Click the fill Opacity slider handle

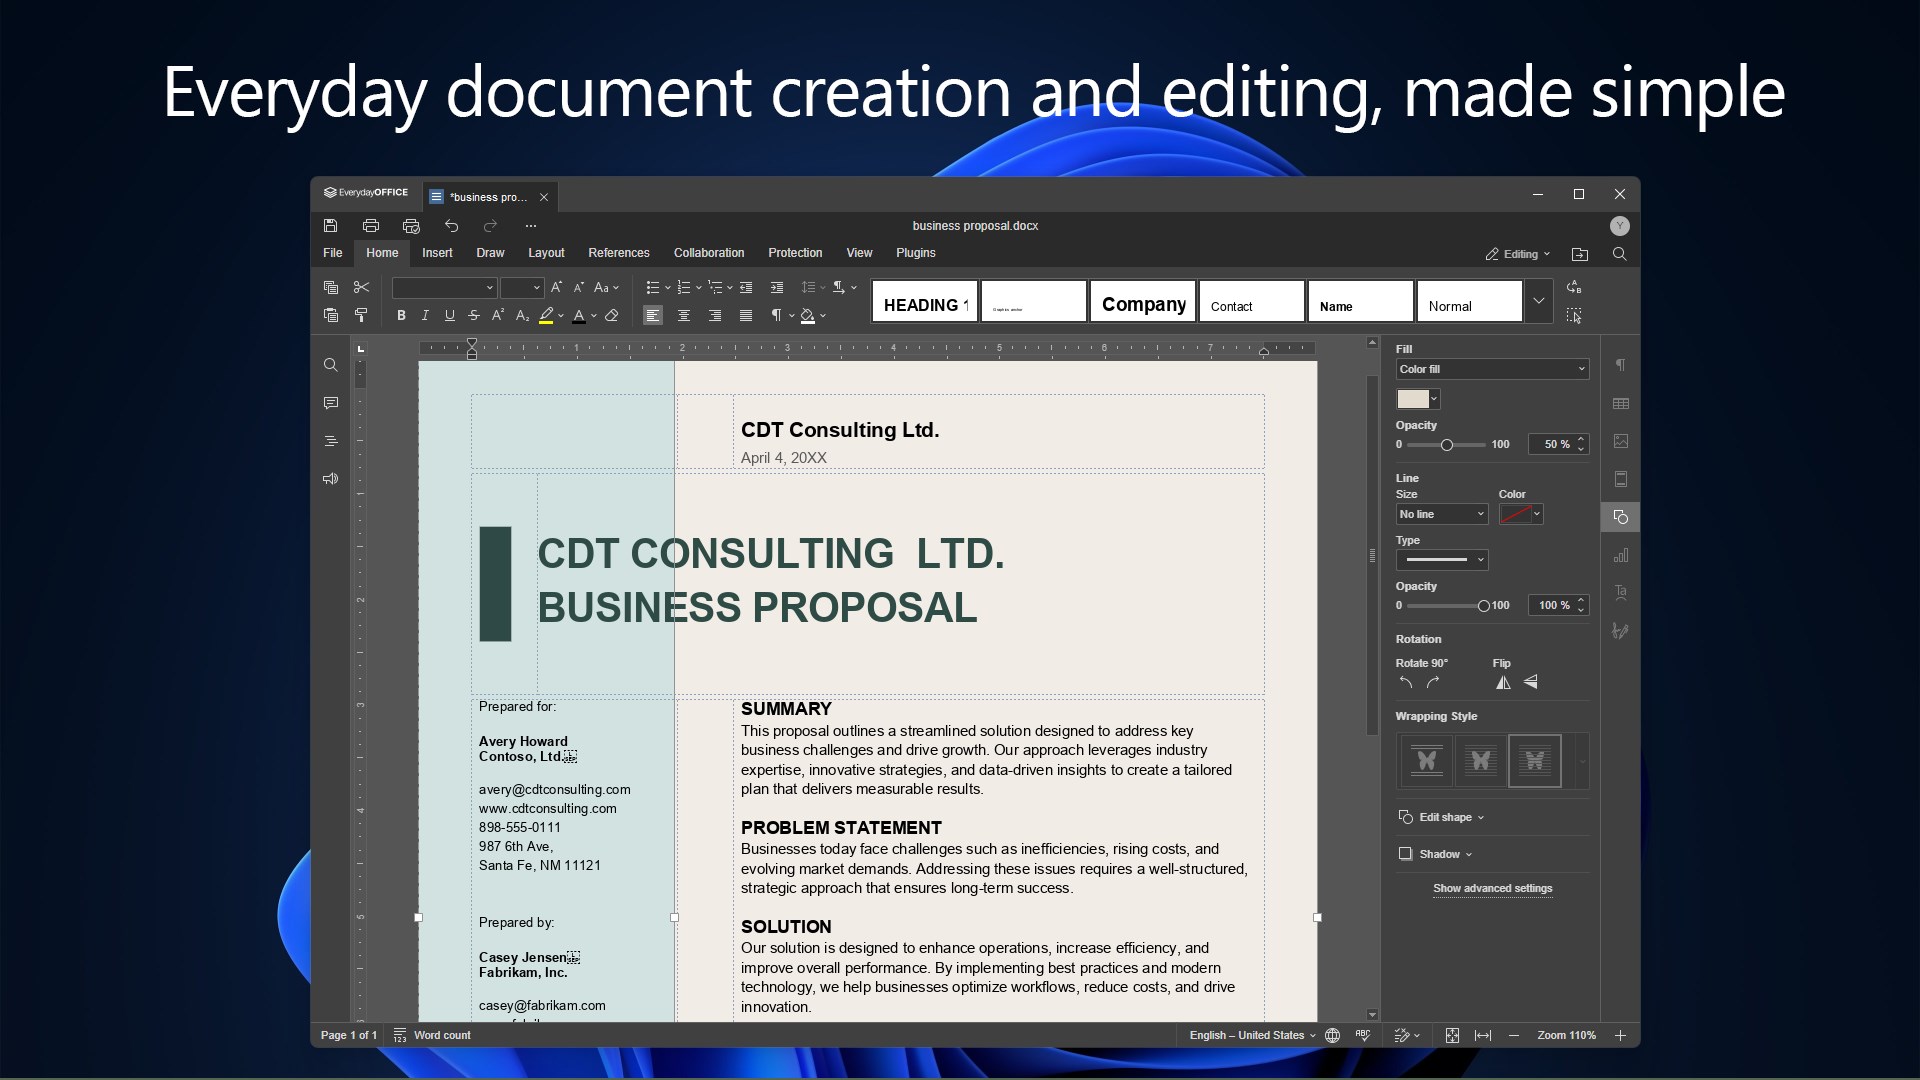[x=1446, y=444]
